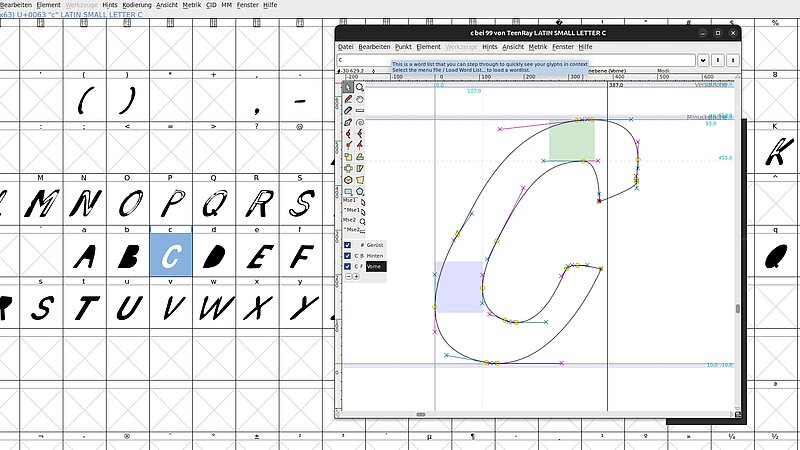
Task: Open the Hints menu in glyph window
Action: [489, 47]
